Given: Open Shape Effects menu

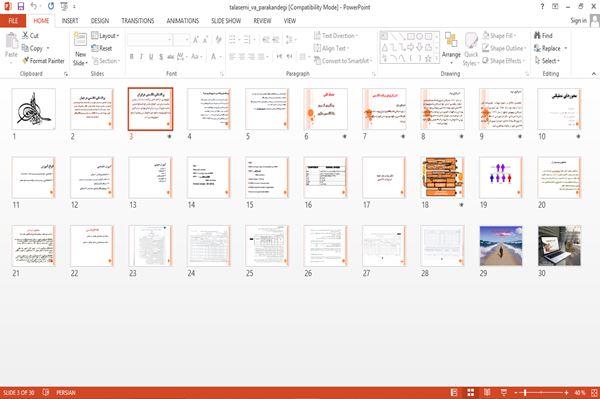Looking at the screenshot, I should click(504, 60).
